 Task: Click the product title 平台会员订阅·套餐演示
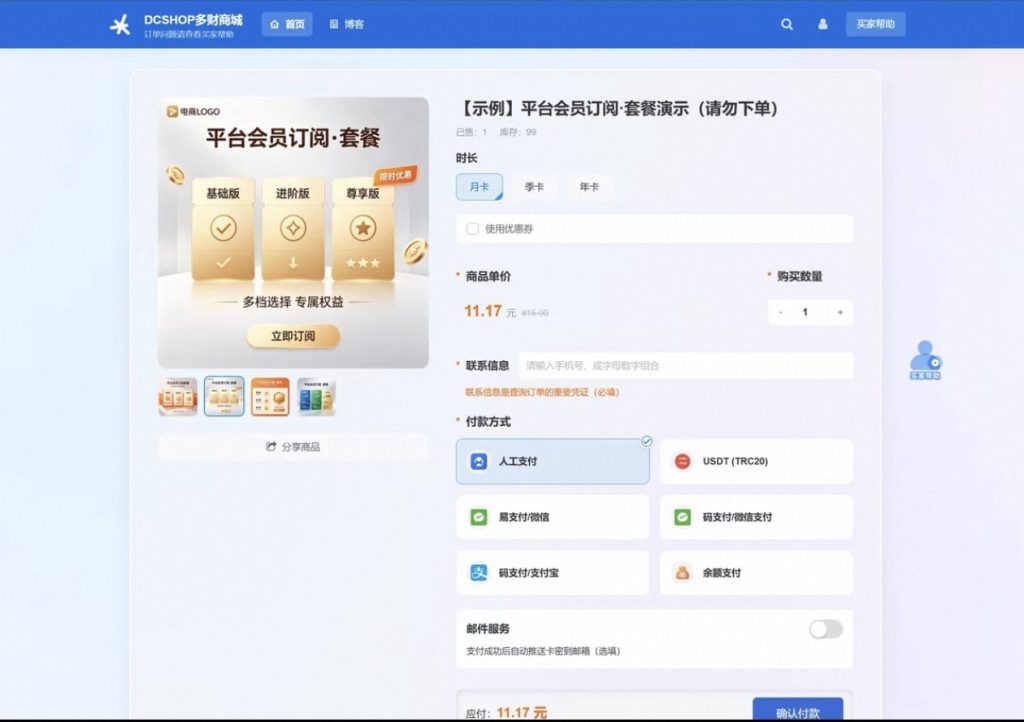pyautogui.click(x=619, y=108)
